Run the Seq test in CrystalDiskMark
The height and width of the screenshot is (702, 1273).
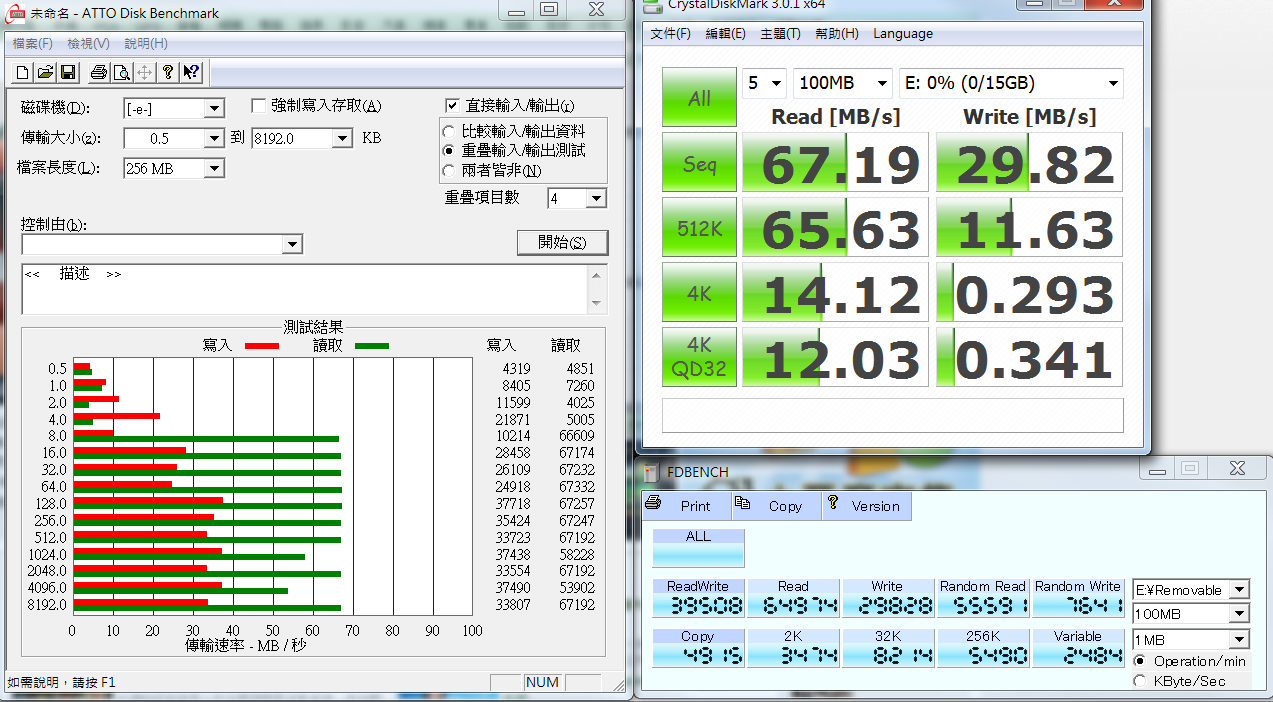(699, 163)
